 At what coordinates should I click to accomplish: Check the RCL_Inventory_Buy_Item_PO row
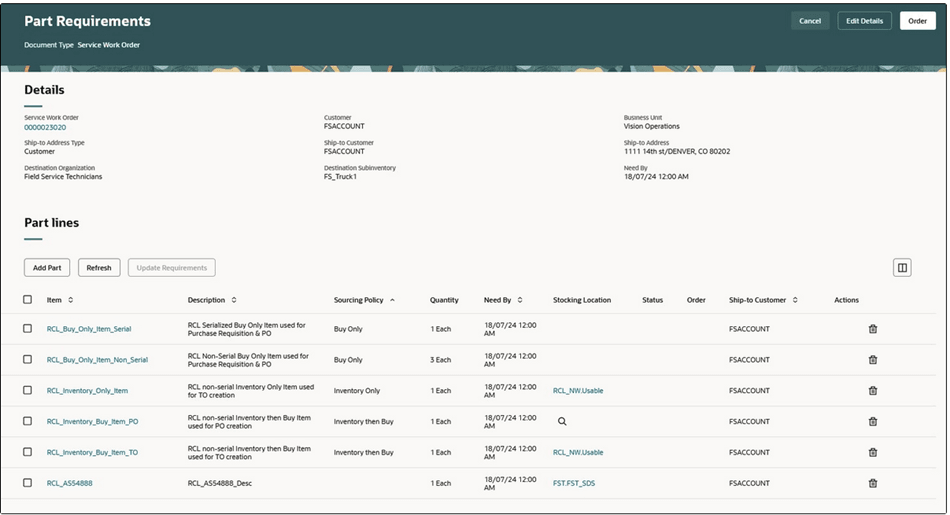click(x=27, y=421)
